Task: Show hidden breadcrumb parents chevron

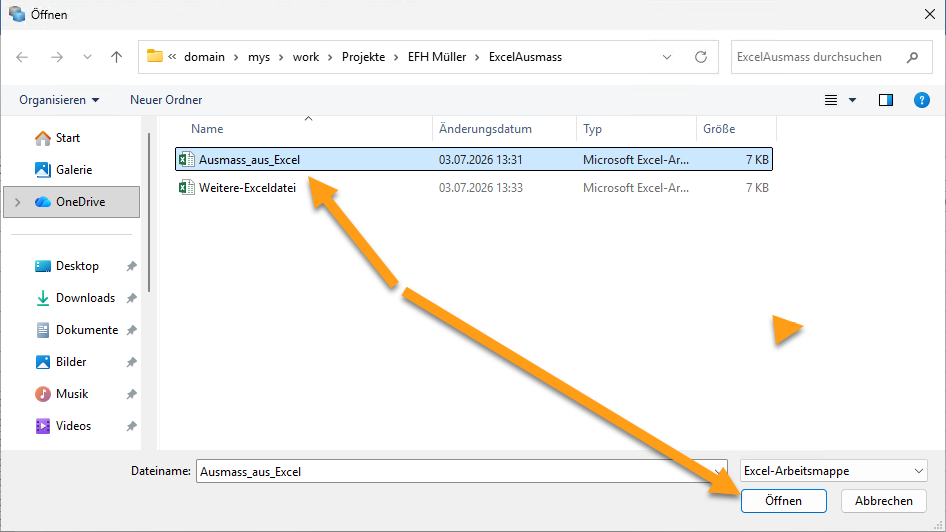Action: (x=172, y=57)
